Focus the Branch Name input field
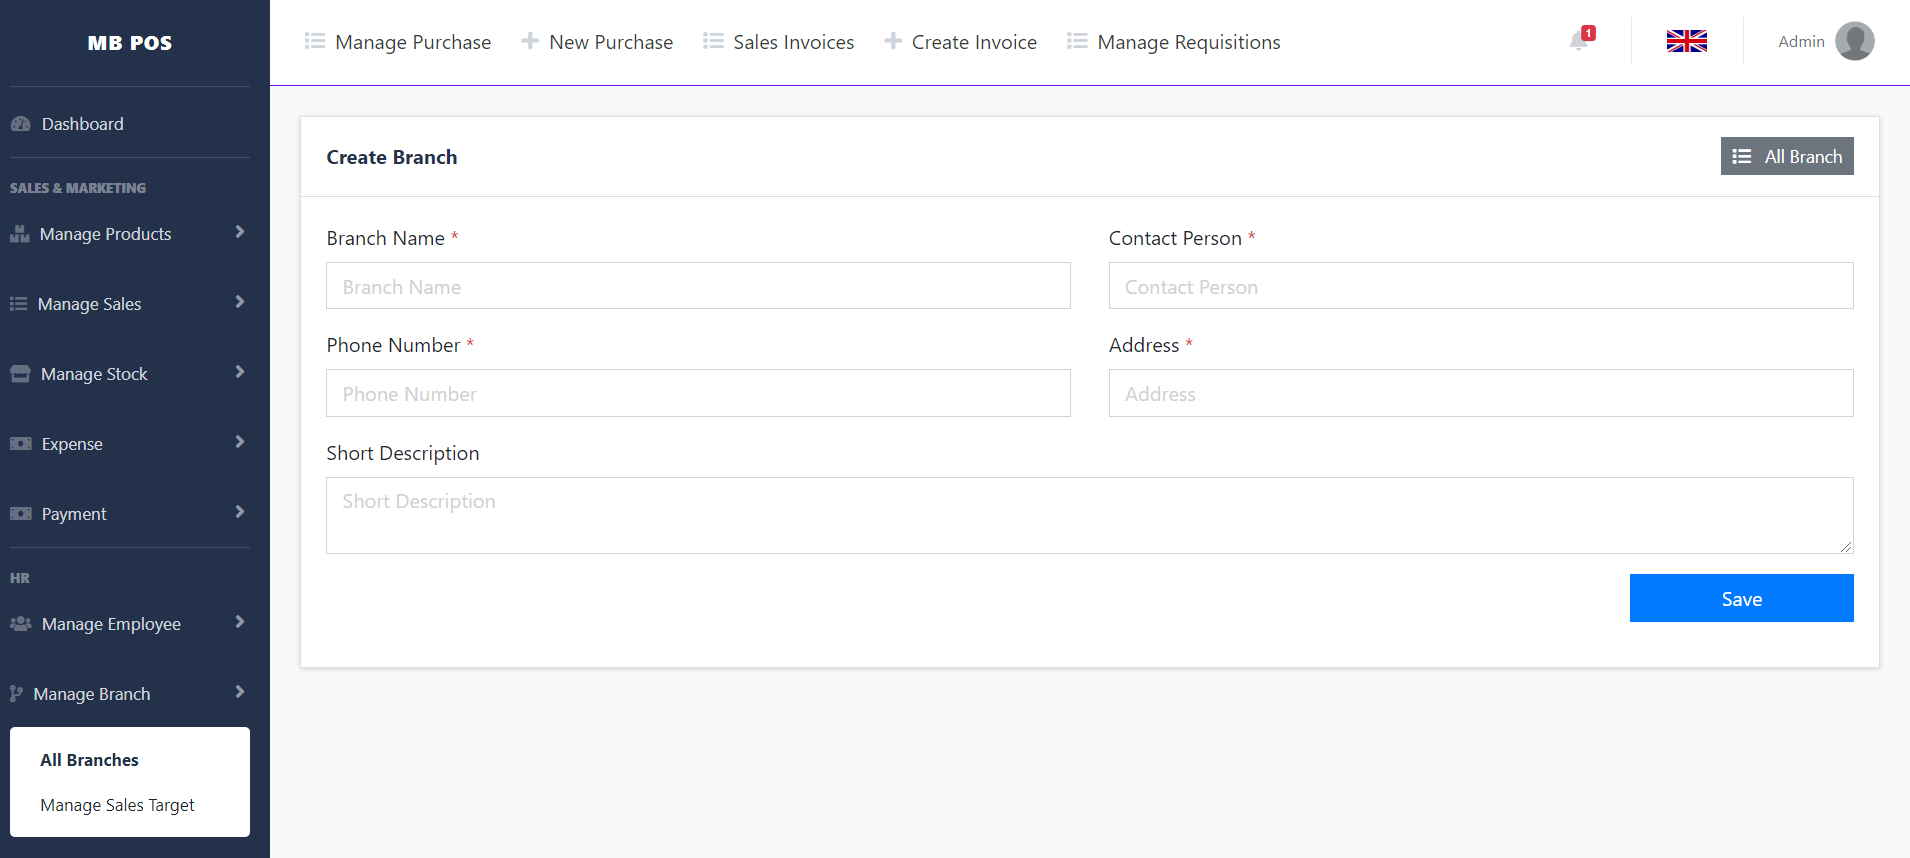The width and height of the screenshot is (1910, 858). pos(698,287)
